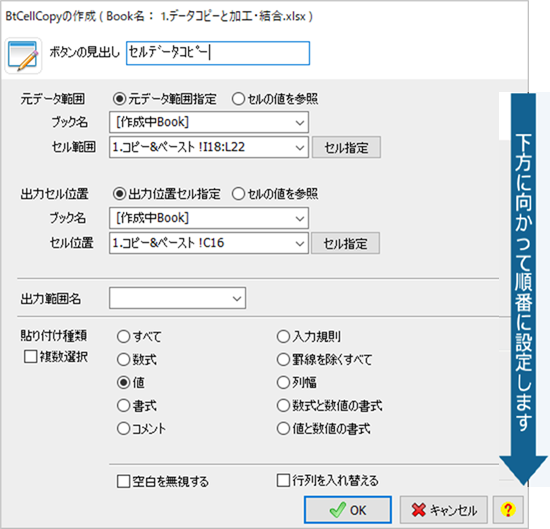Open セル範囲 combo box arrow
The width and height of the screenshot is (550, 529).
tap(300, 147)
